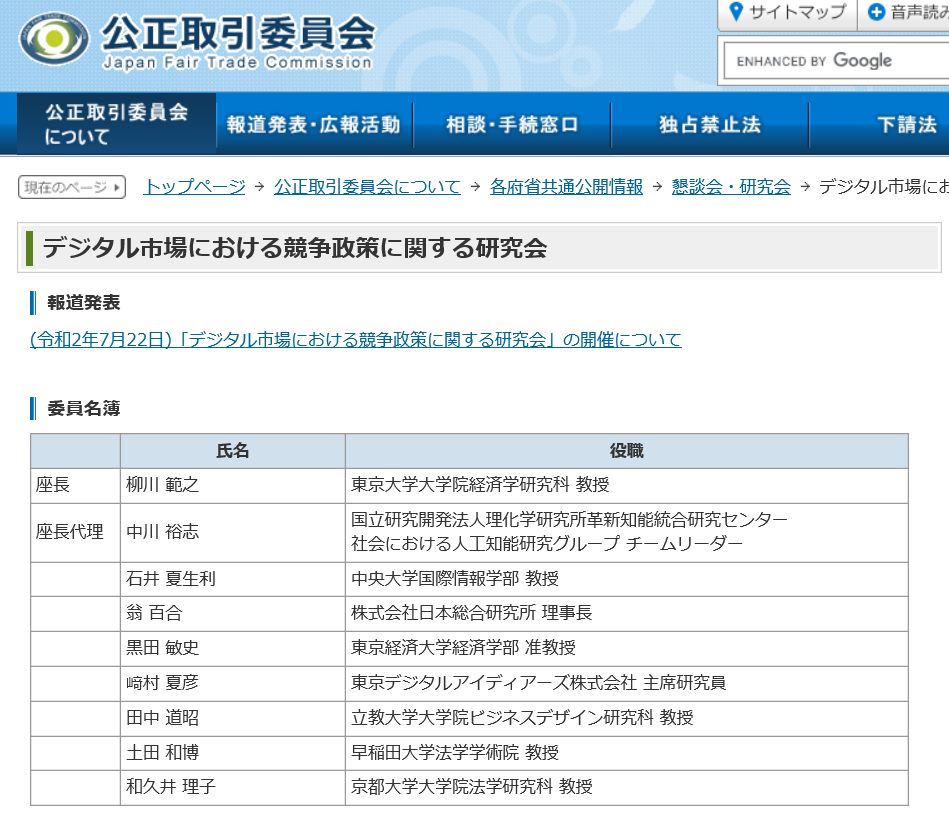Click the cell 株式会社日本総合研究所 理事長
This screenshot has width=949, height=816.
626,614
